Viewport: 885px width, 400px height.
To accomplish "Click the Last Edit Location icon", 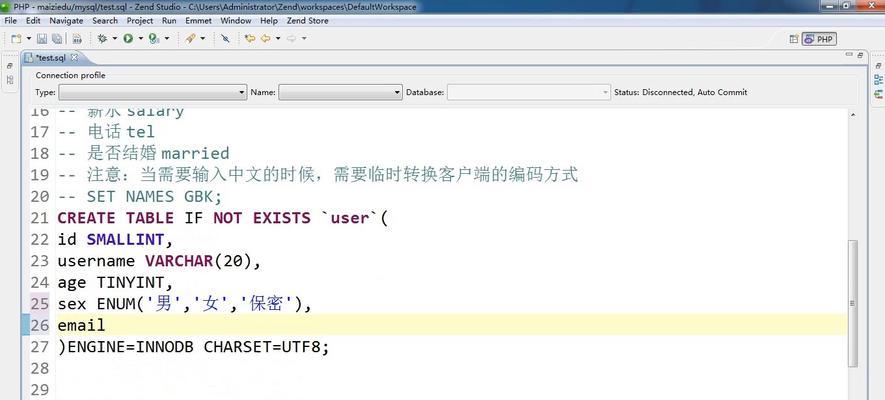I will click(249, 38).
